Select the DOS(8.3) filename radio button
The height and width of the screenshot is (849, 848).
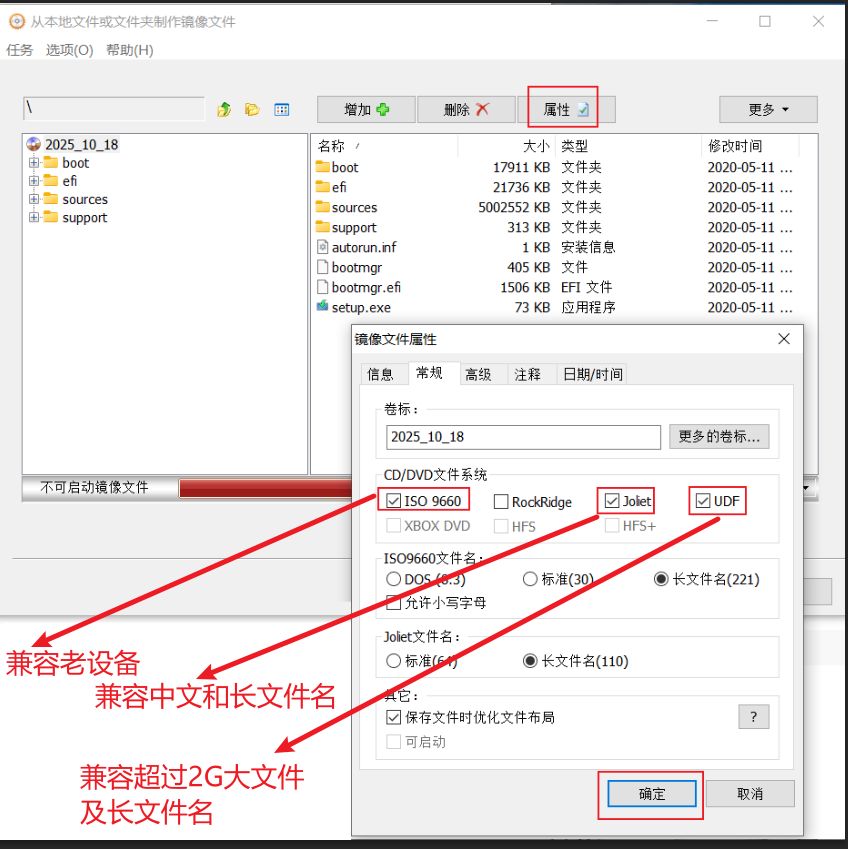(393, 579)
